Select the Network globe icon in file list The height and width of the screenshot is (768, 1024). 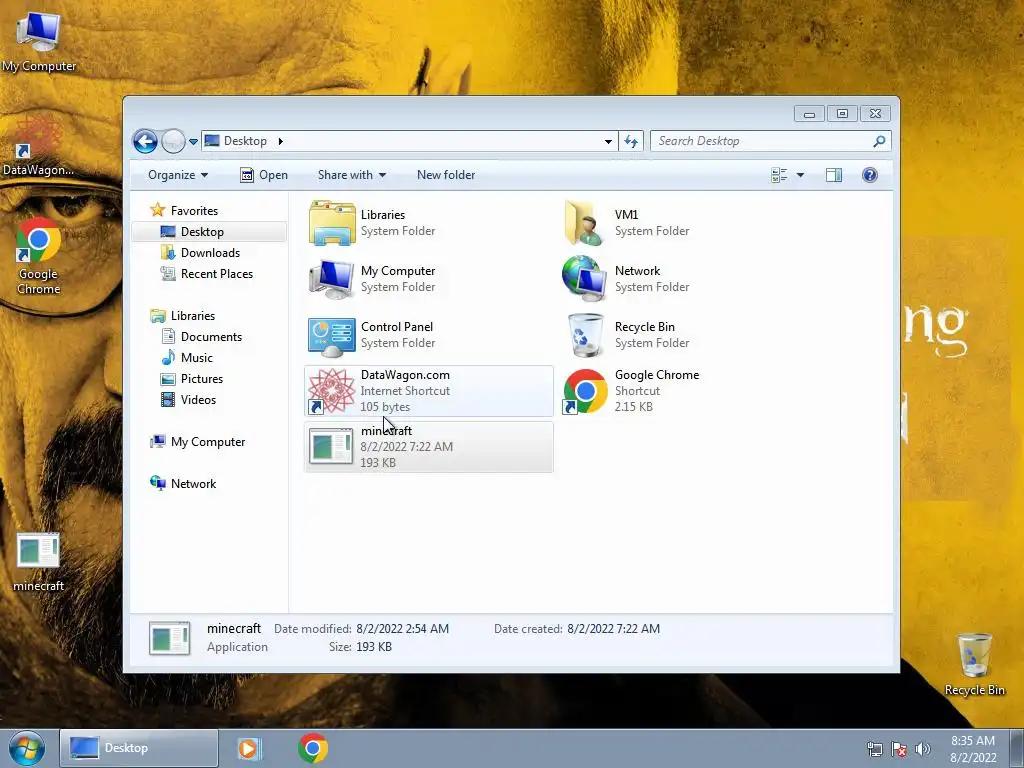pos(584,279)
